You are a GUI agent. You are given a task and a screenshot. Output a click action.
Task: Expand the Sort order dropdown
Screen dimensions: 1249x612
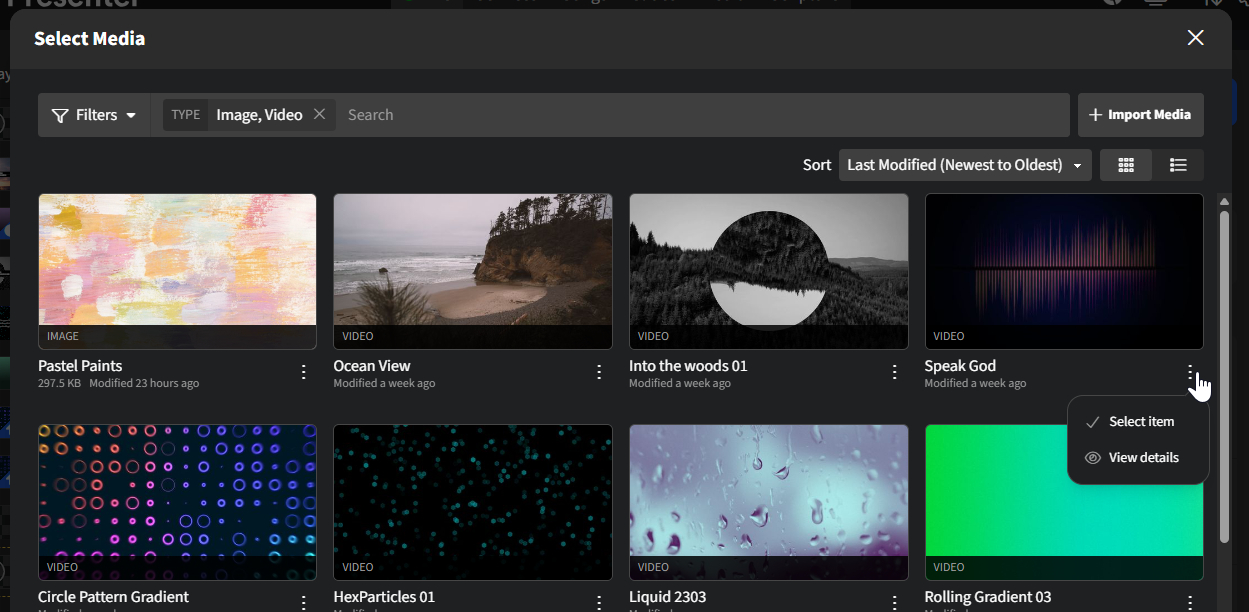pos(965,165)
